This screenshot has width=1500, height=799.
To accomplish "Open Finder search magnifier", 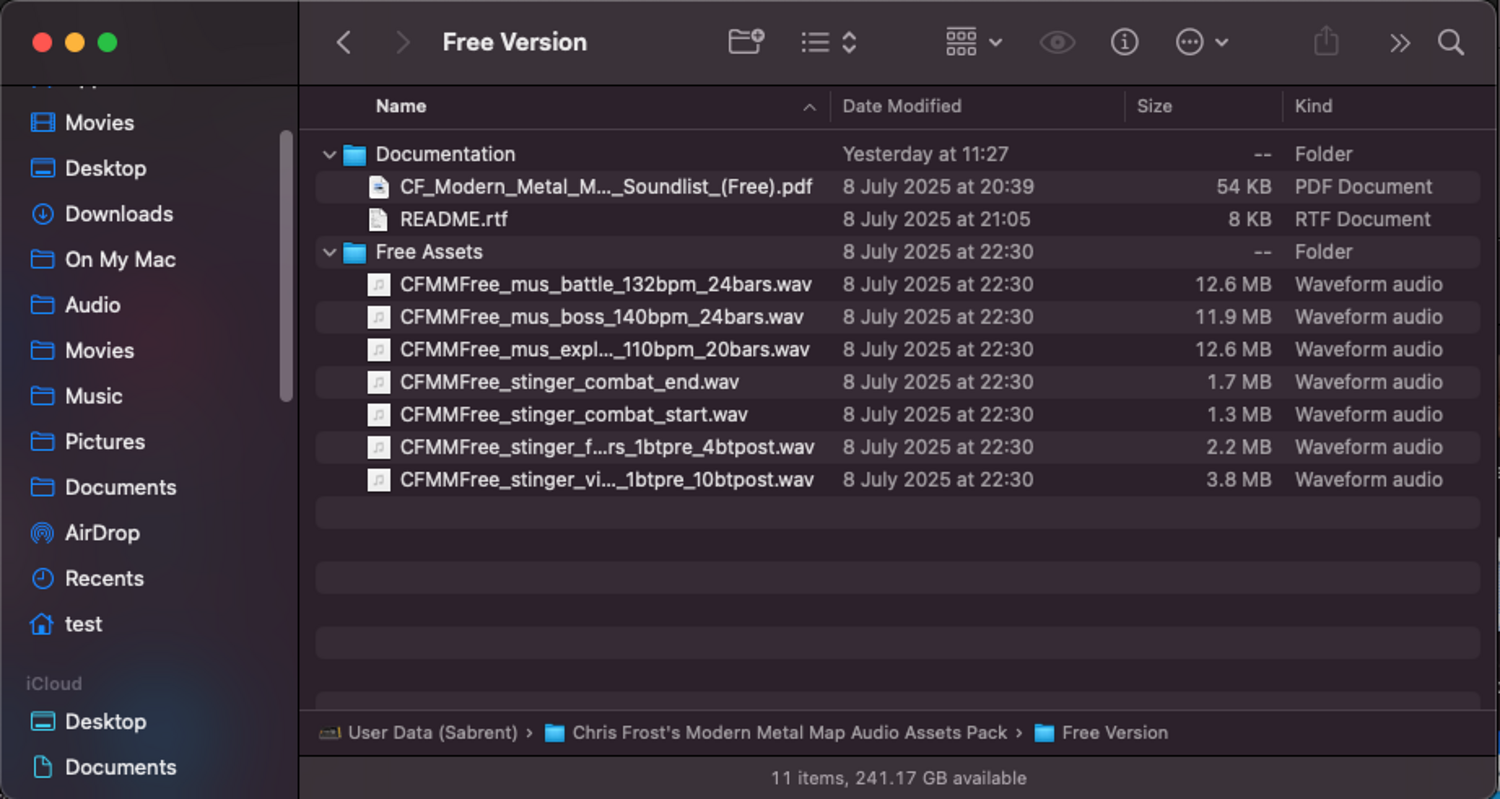I will (x=1451, y=42).
